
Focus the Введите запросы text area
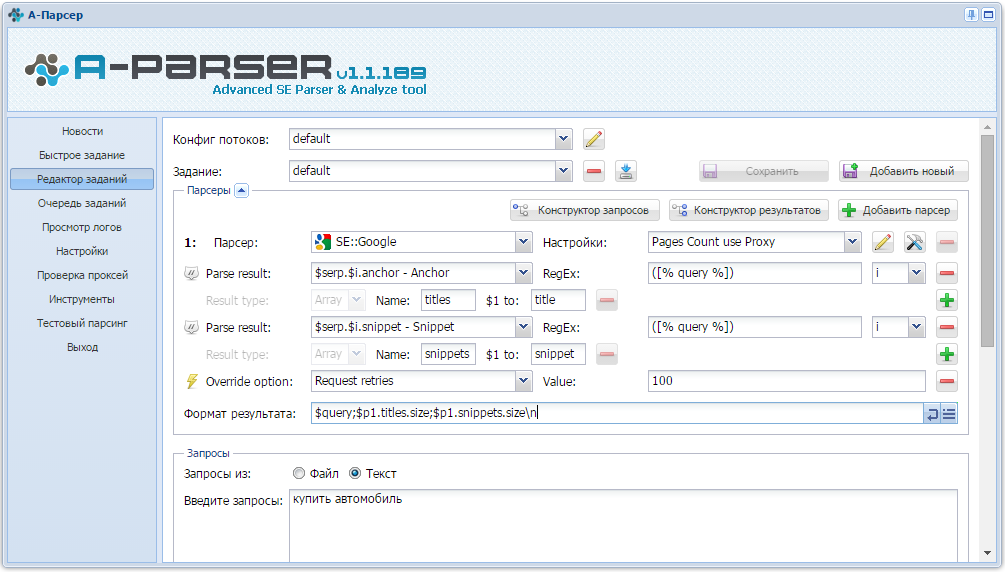[x=623, y=526]
